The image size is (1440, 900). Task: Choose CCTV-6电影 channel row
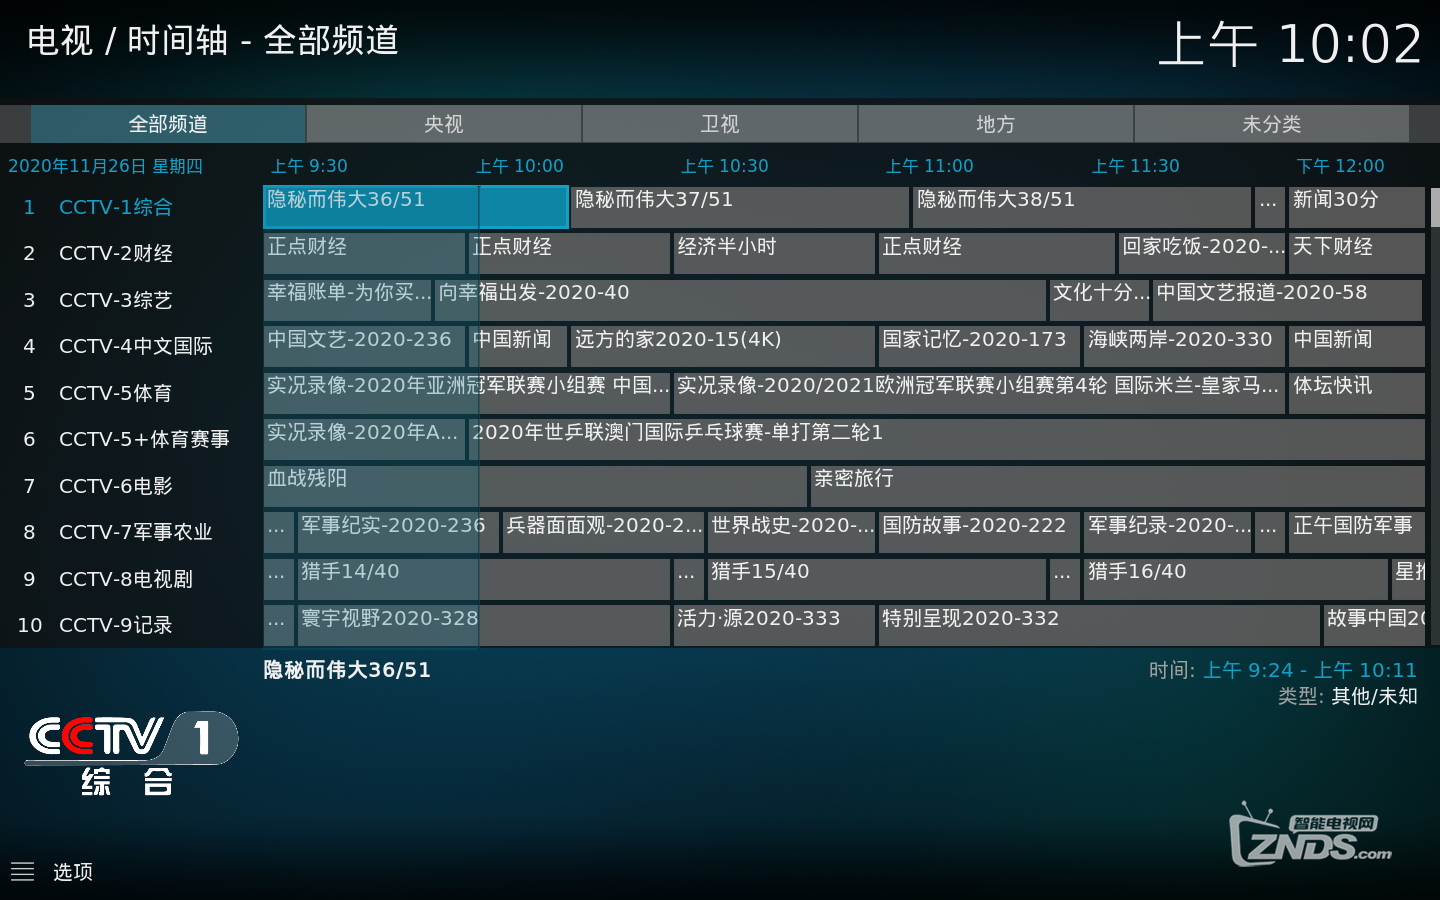(115, 486)
